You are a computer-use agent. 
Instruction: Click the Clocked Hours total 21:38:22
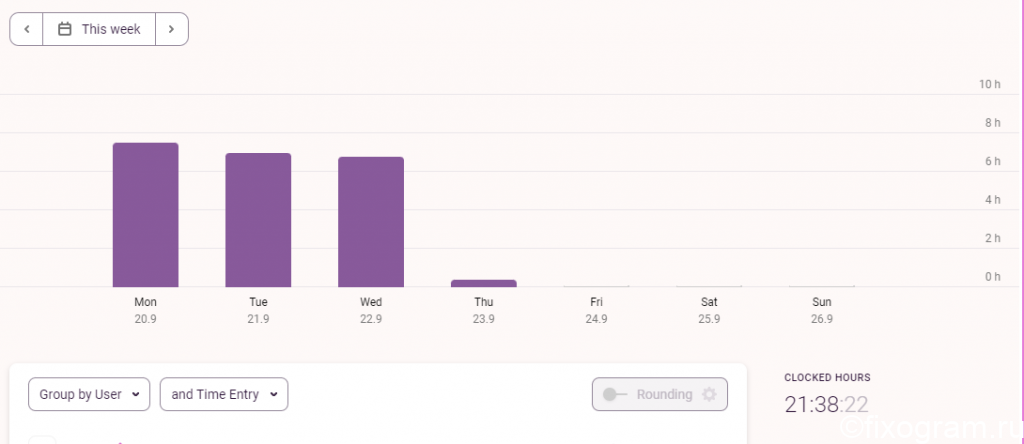tap(826, 405)
